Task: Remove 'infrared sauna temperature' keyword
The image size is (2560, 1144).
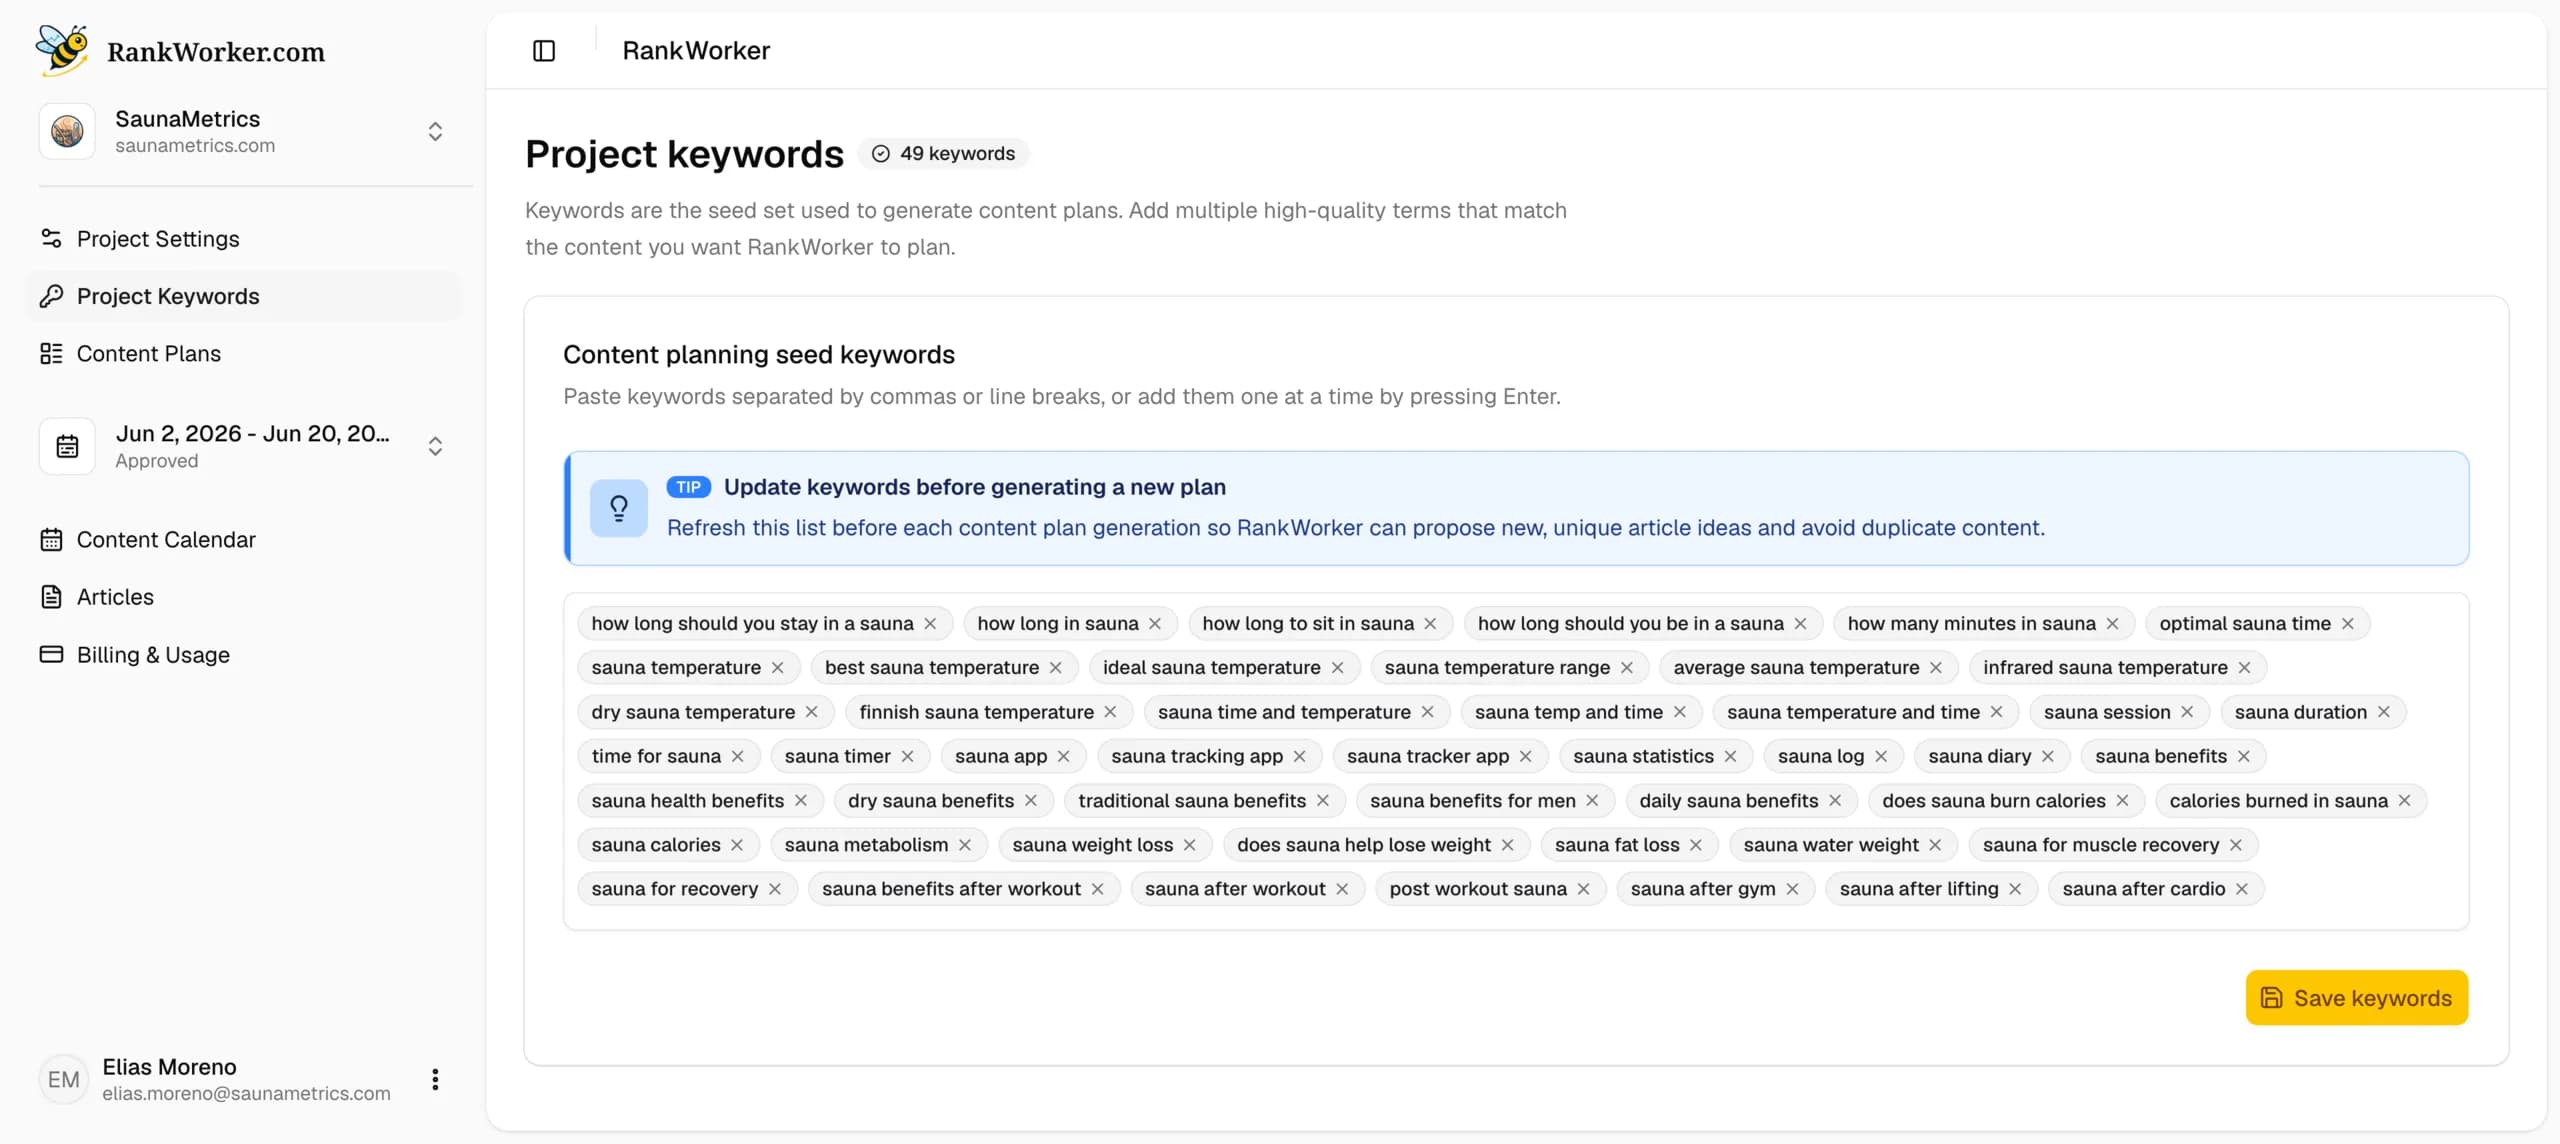Action: coord(2244,668)
